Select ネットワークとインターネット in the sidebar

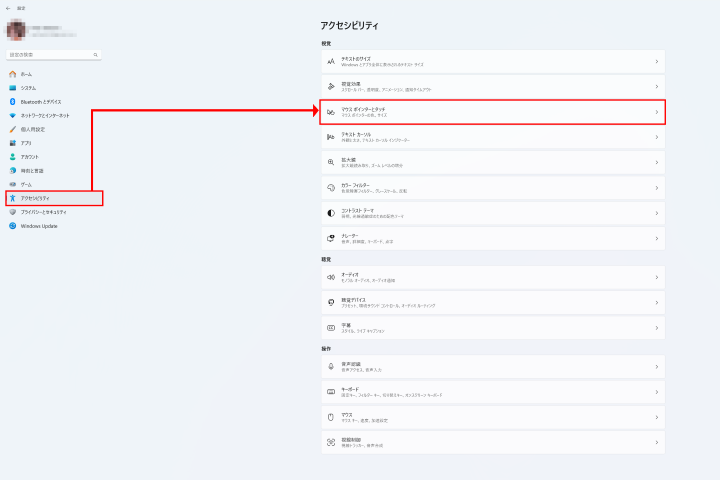[46, 115]
